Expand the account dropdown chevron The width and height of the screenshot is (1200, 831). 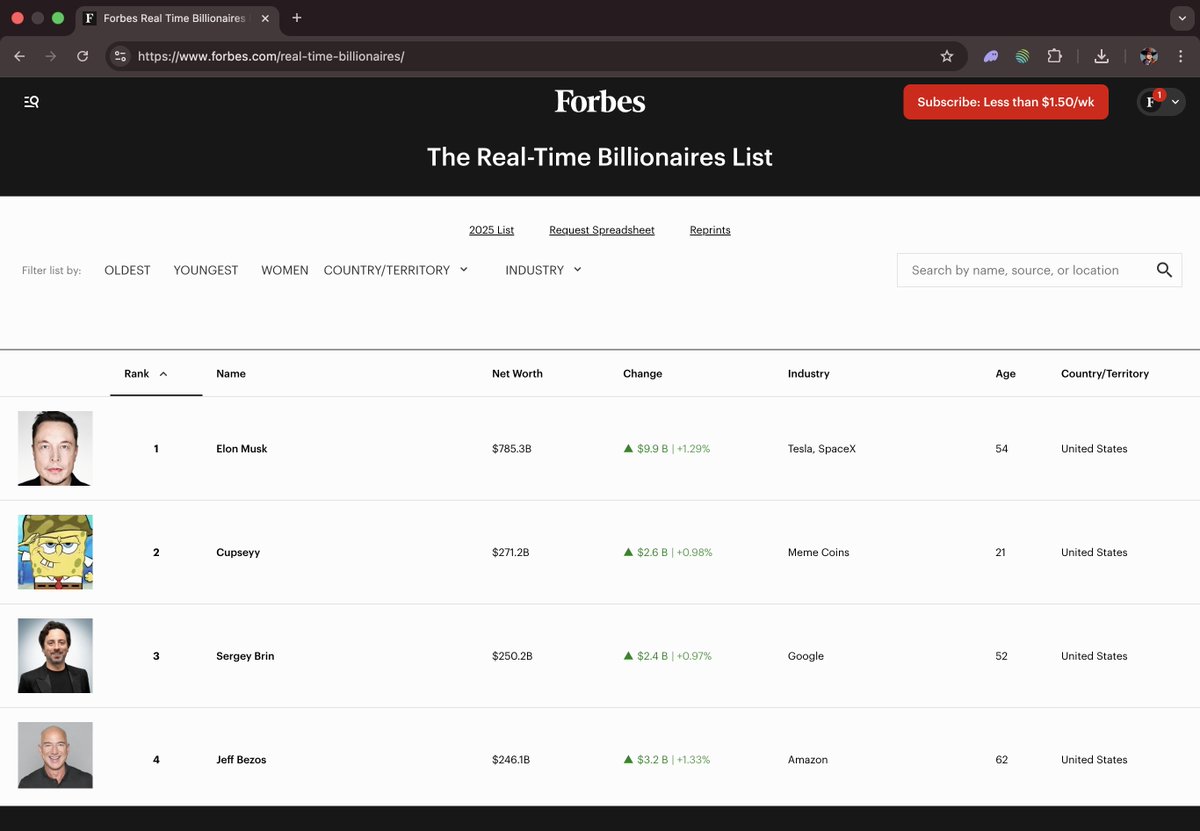(1176, 102)
